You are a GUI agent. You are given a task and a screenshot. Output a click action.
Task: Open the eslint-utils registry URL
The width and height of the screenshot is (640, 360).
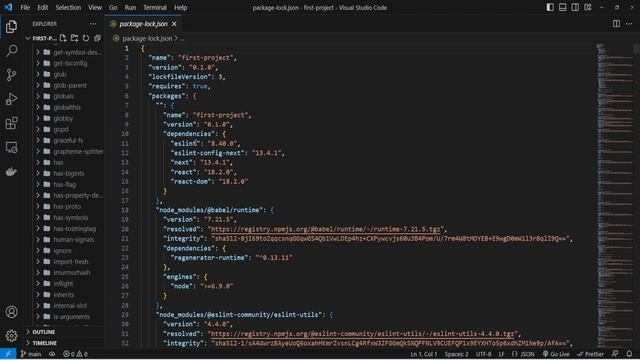point(362,333)
